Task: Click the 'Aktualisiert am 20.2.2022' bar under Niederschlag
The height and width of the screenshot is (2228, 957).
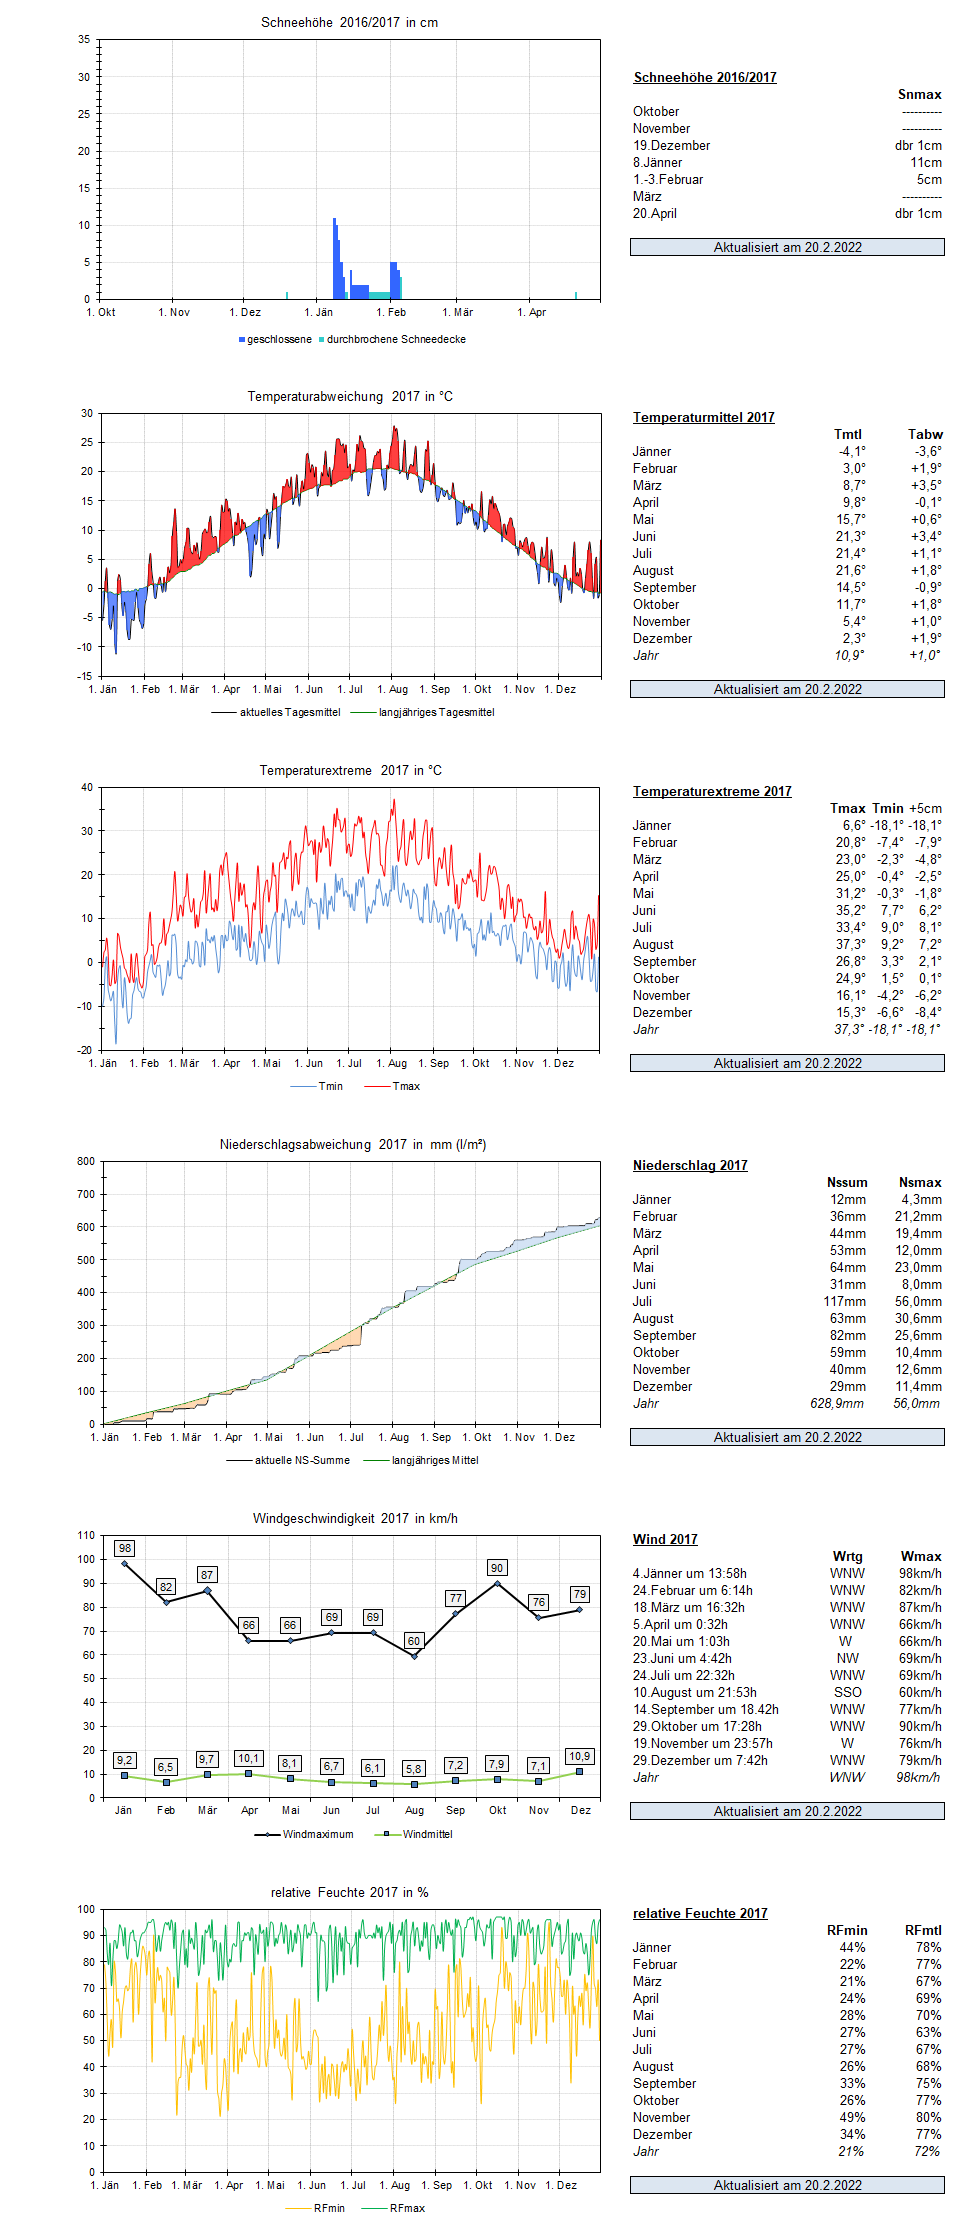Action: (787, 1437)
